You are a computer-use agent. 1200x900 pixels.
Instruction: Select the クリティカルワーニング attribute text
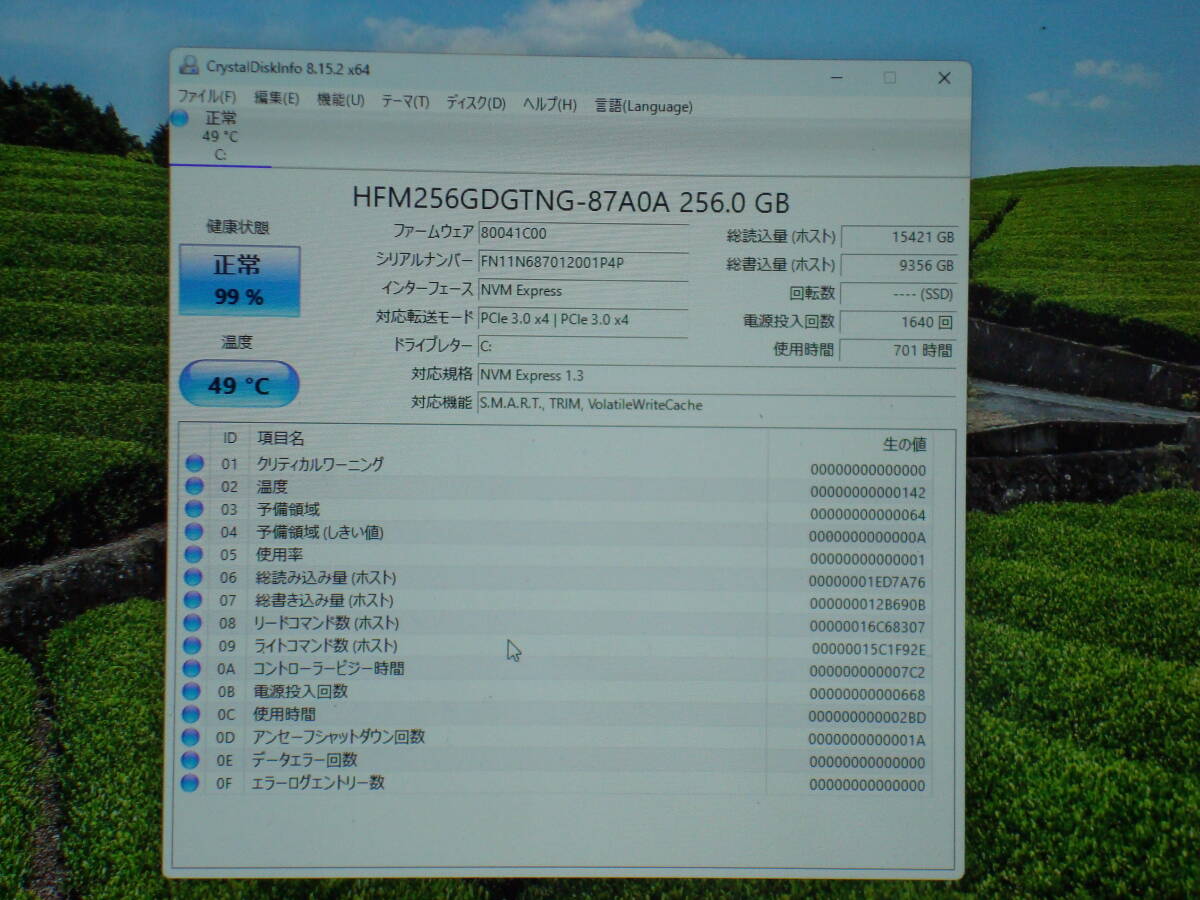coord(320,464)
